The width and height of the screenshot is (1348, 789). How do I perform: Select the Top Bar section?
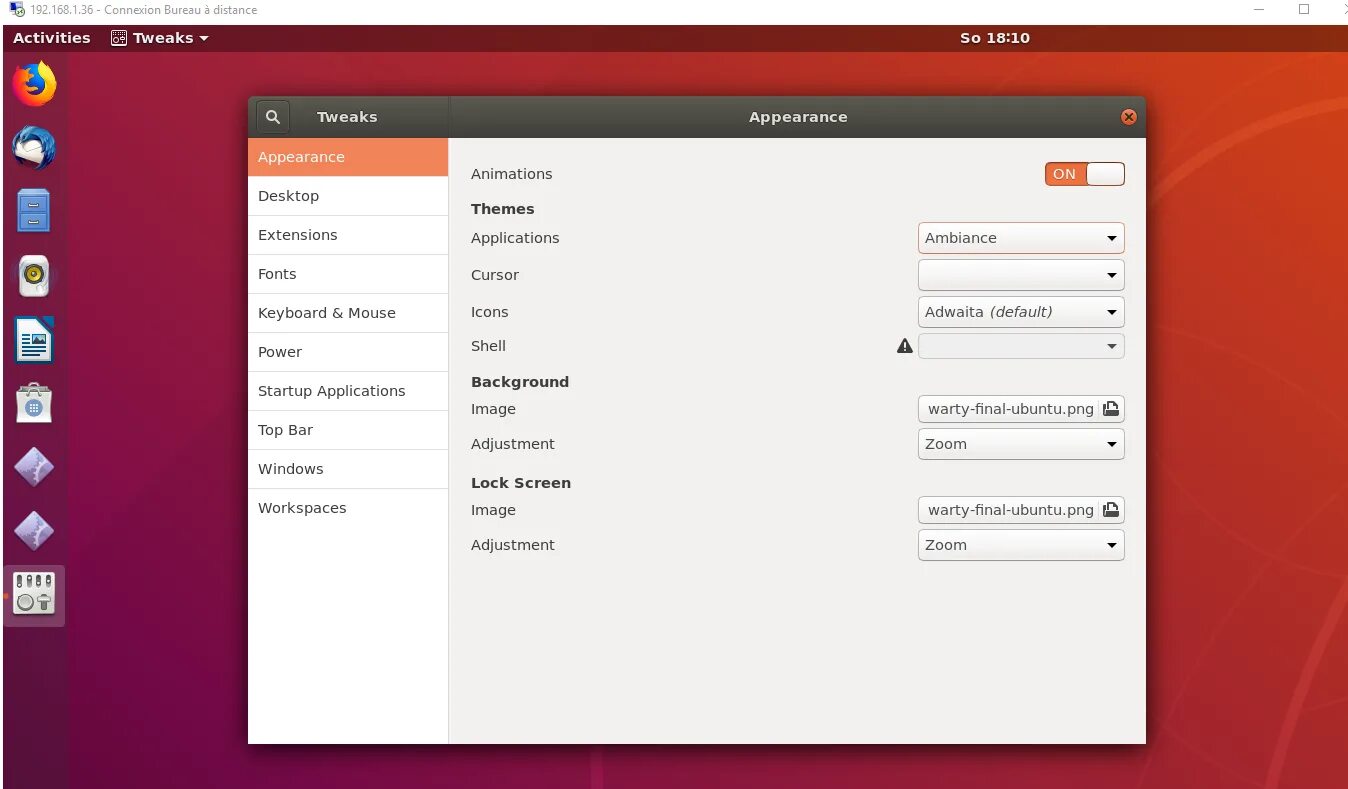click(x=348, y=430)
